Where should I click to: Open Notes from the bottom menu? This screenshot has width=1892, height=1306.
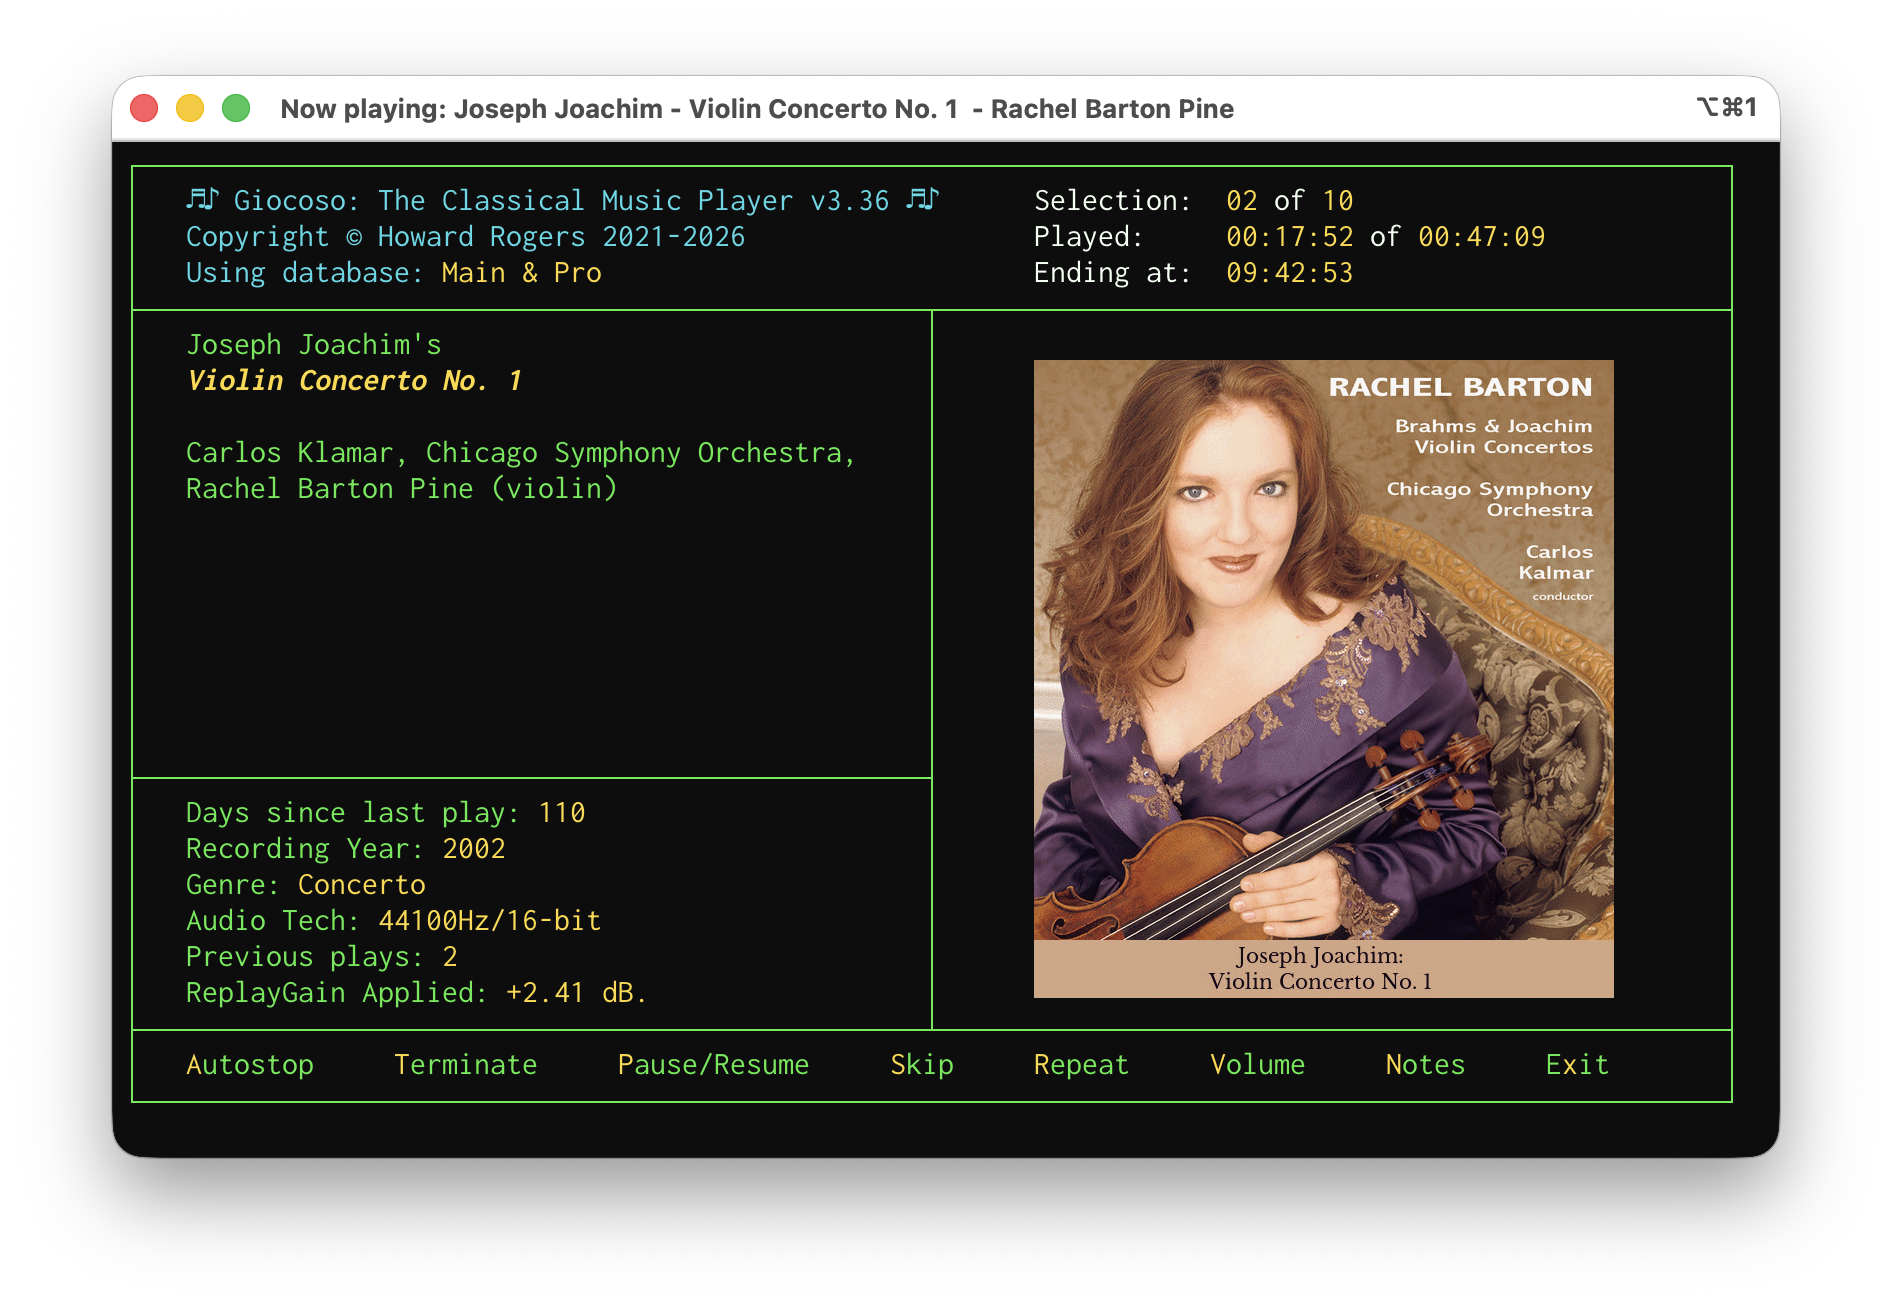(x=1425, y=1065)
